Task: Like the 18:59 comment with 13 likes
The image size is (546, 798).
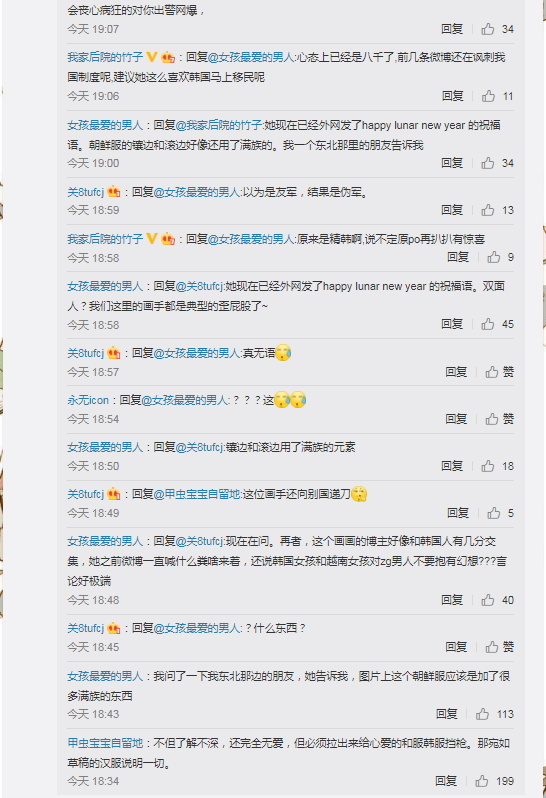Action: coord(487,210)
